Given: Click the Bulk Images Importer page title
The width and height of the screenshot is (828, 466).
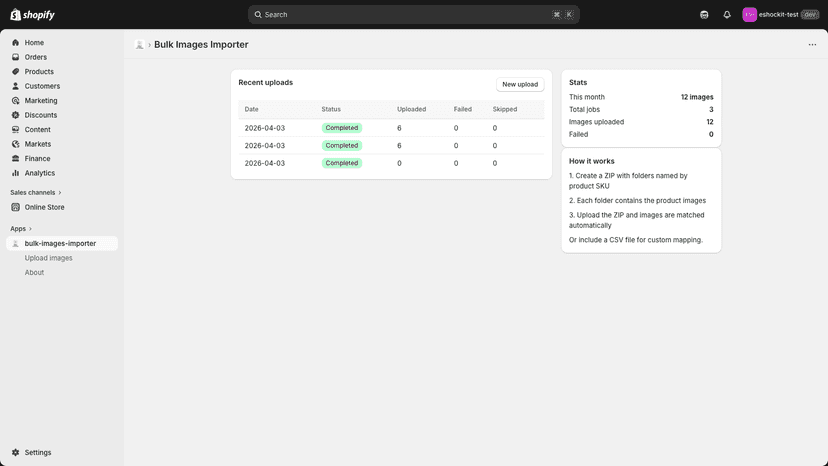Looking at the screenshot, I should coord(201,45).
